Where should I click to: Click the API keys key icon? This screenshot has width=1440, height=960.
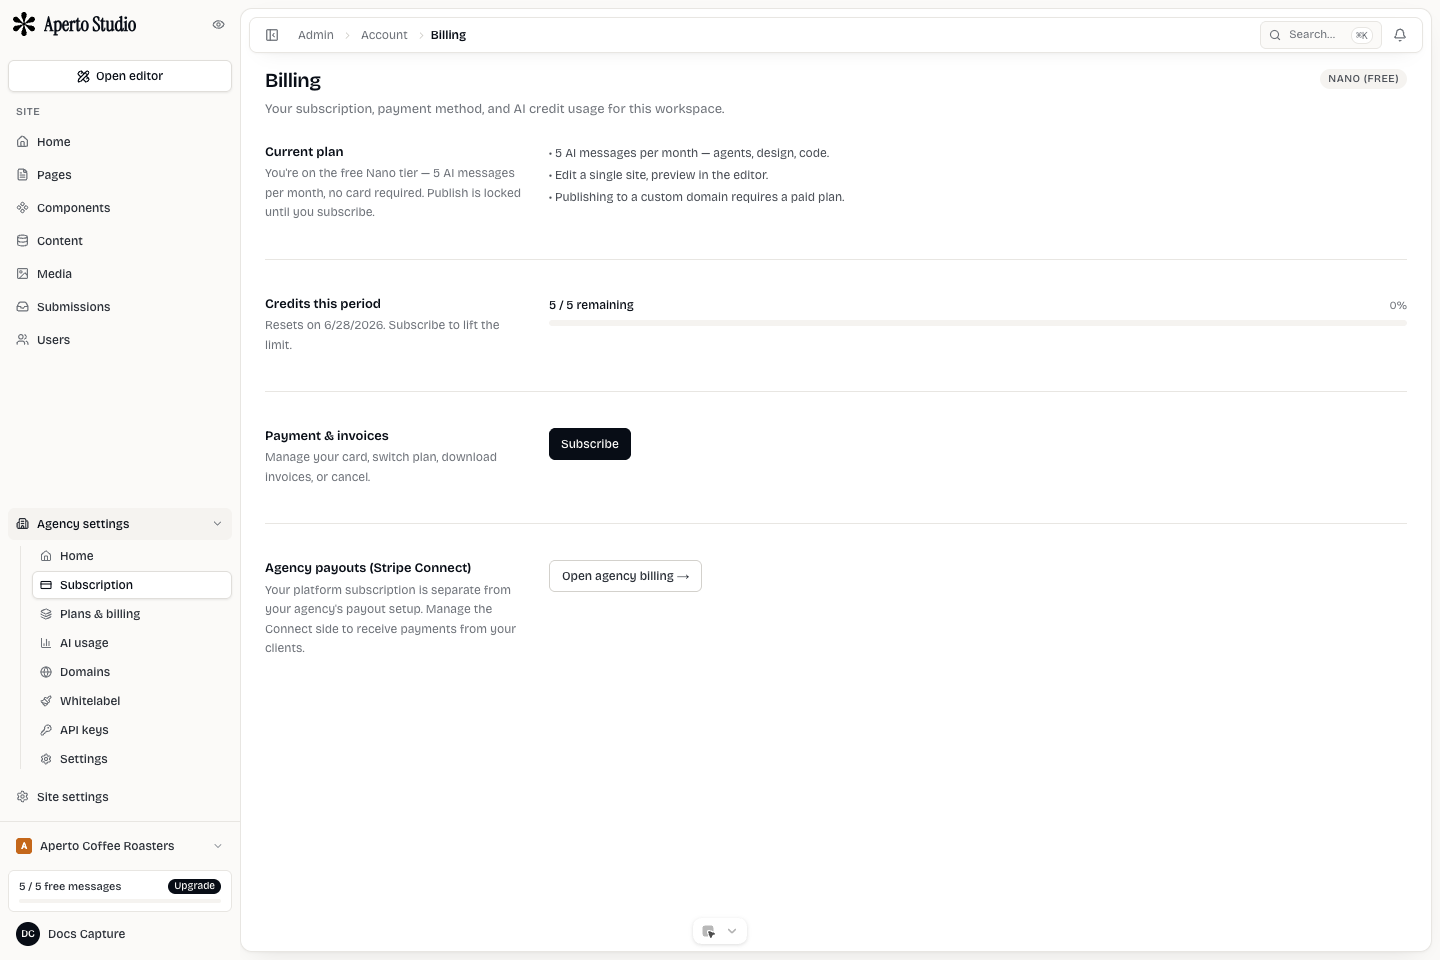point(46,730)
